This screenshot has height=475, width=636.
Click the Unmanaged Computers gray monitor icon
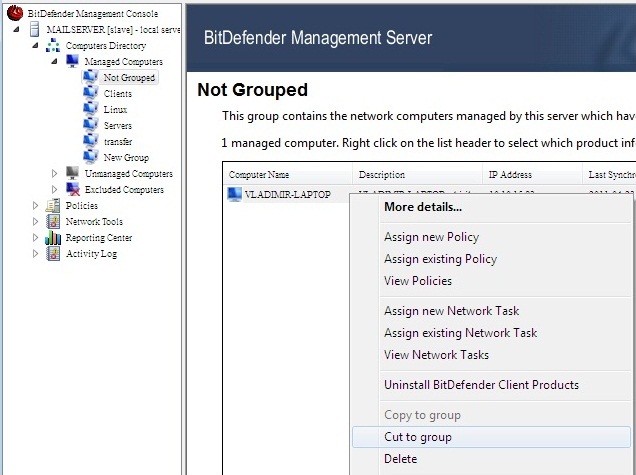(72, 173)
